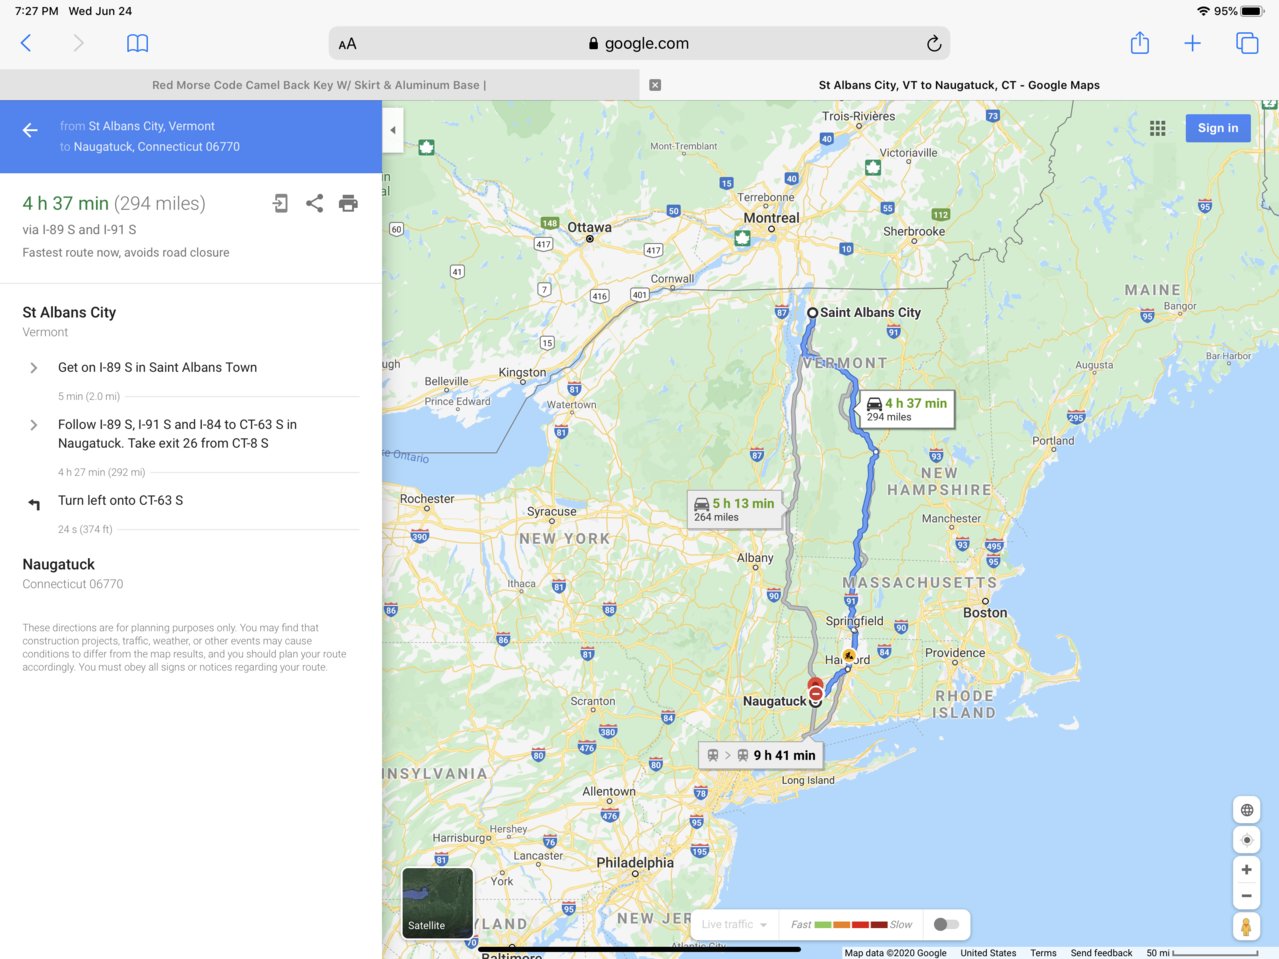The image size is (1279, 959).
Task: Open Safari bookmarks book icon
Action: click(x=138, y=43)
